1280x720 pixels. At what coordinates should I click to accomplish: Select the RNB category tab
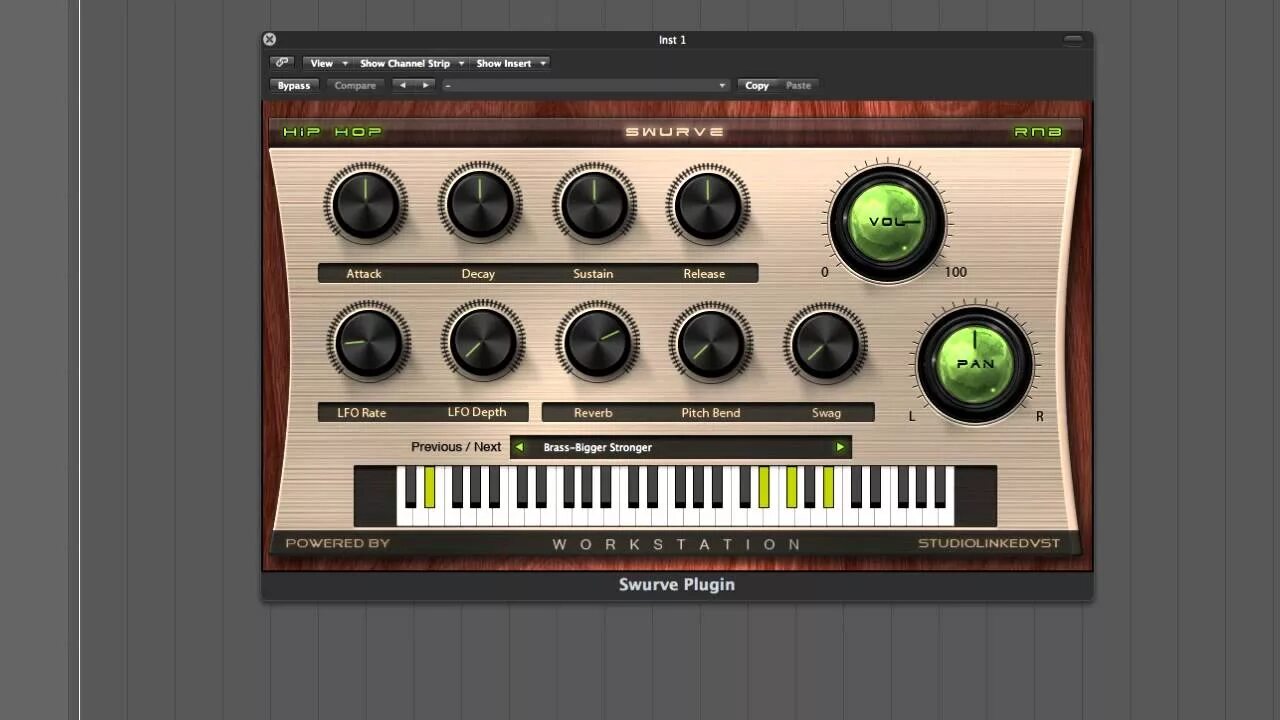(x=1038, y=132)
